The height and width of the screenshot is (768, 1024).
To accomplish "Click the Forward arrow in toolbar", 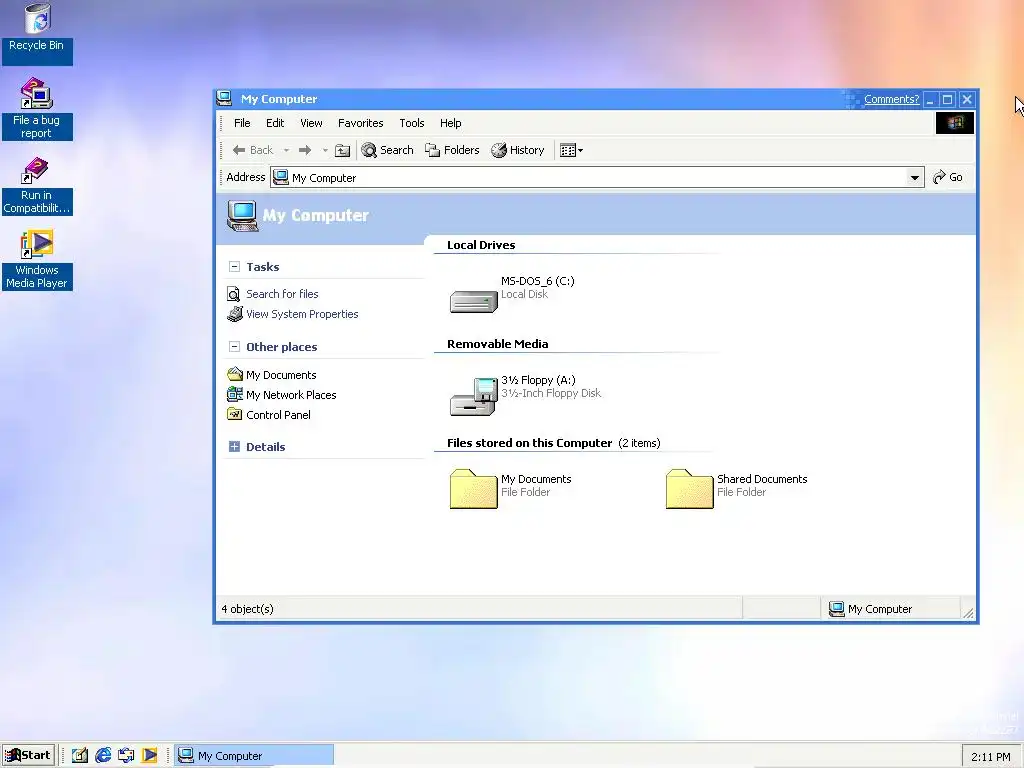I will pos(305,150).
